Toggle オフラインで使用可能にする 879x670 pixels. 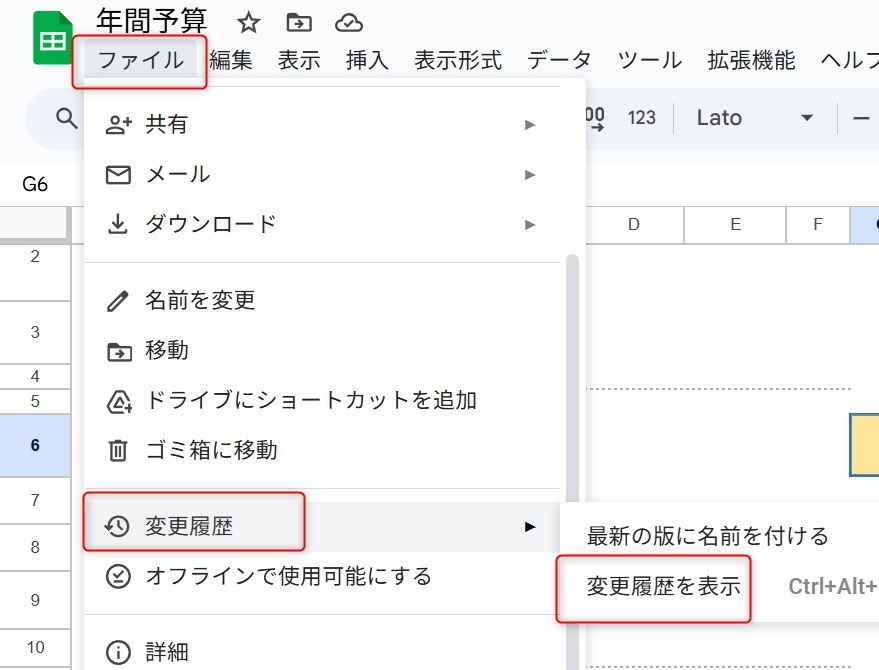[322, 576]
